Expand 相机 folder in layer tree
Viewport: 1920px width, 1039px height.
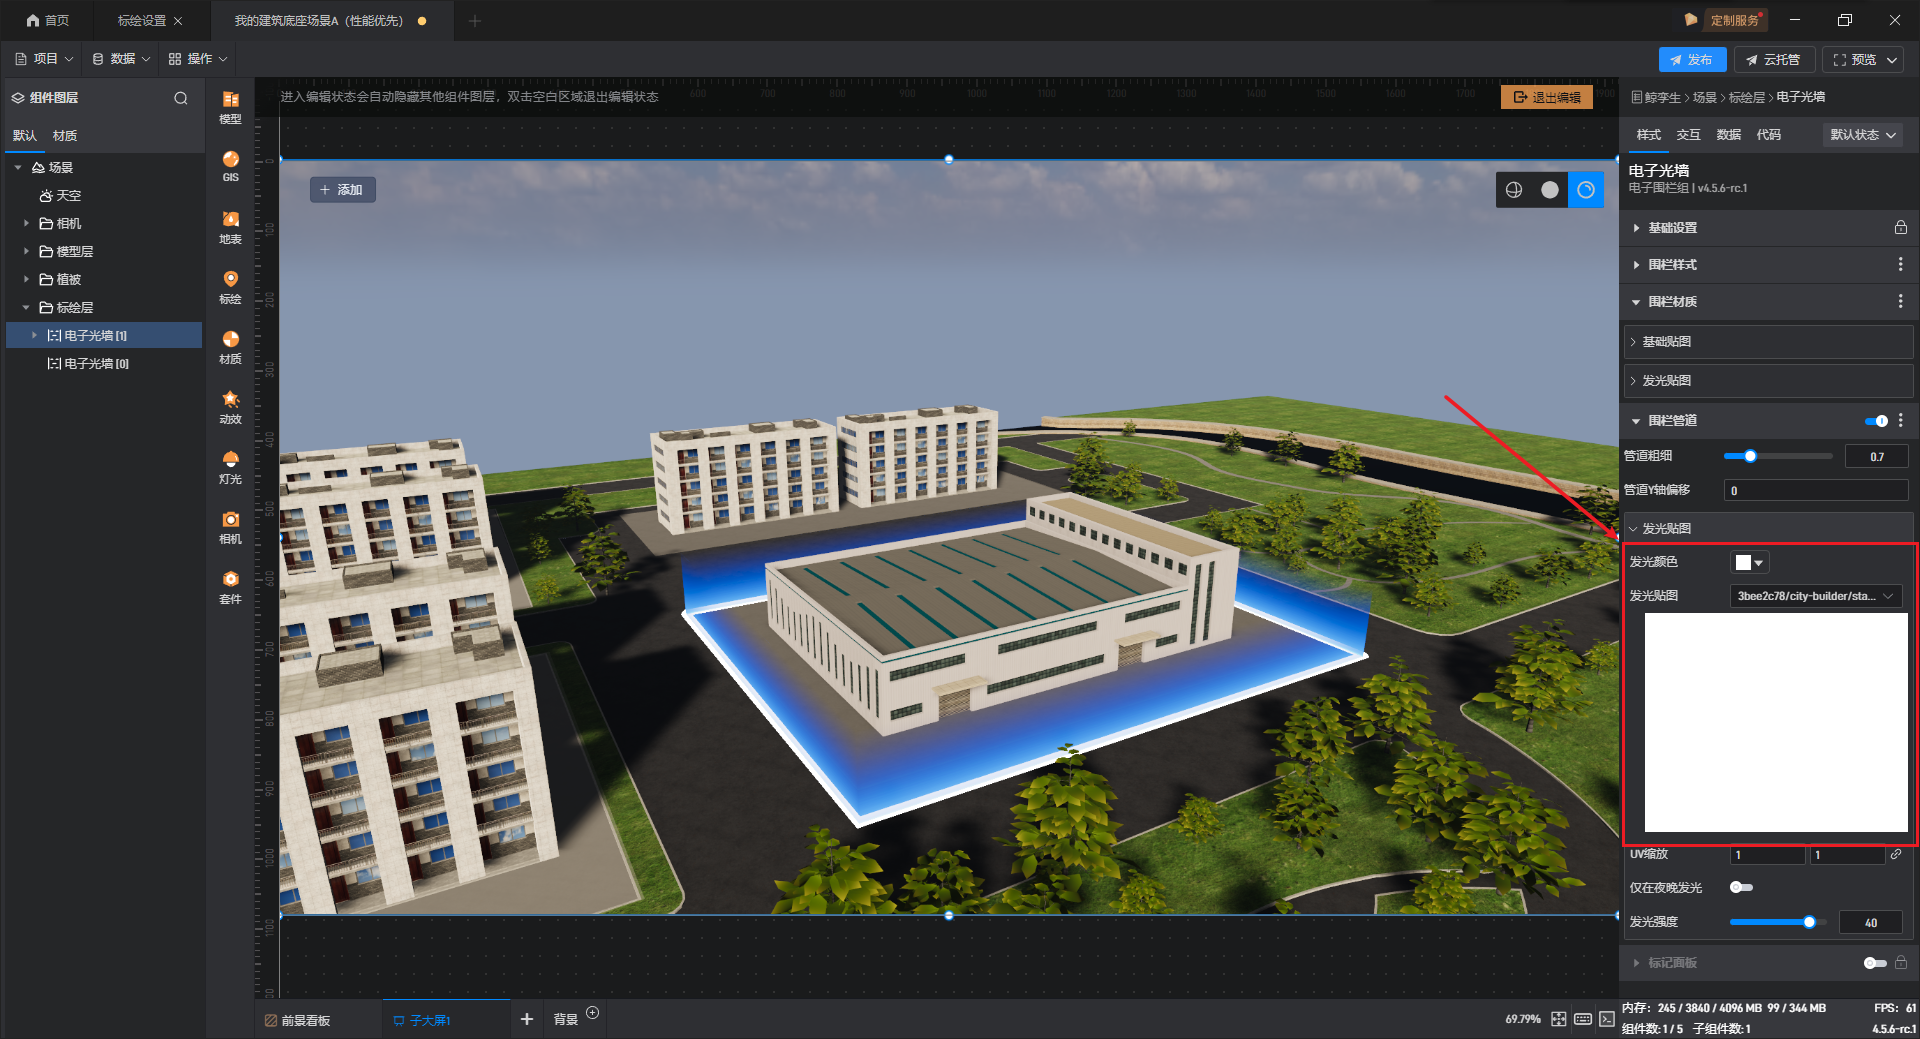26,224
